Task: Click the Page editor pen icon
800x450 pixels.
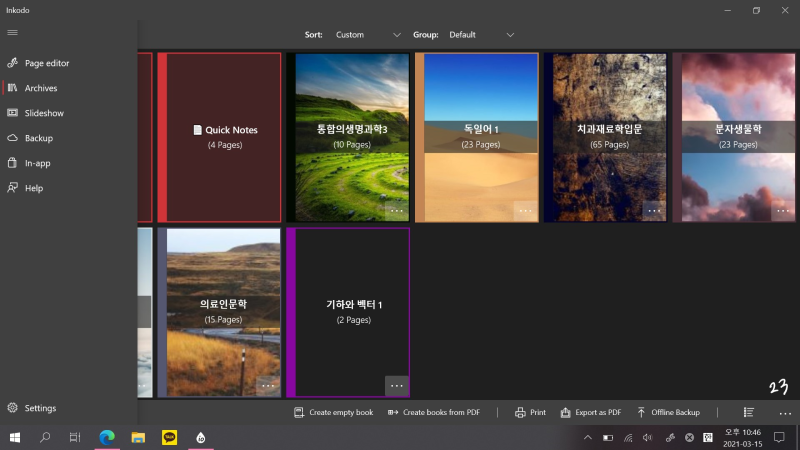Action: [12, 63]
